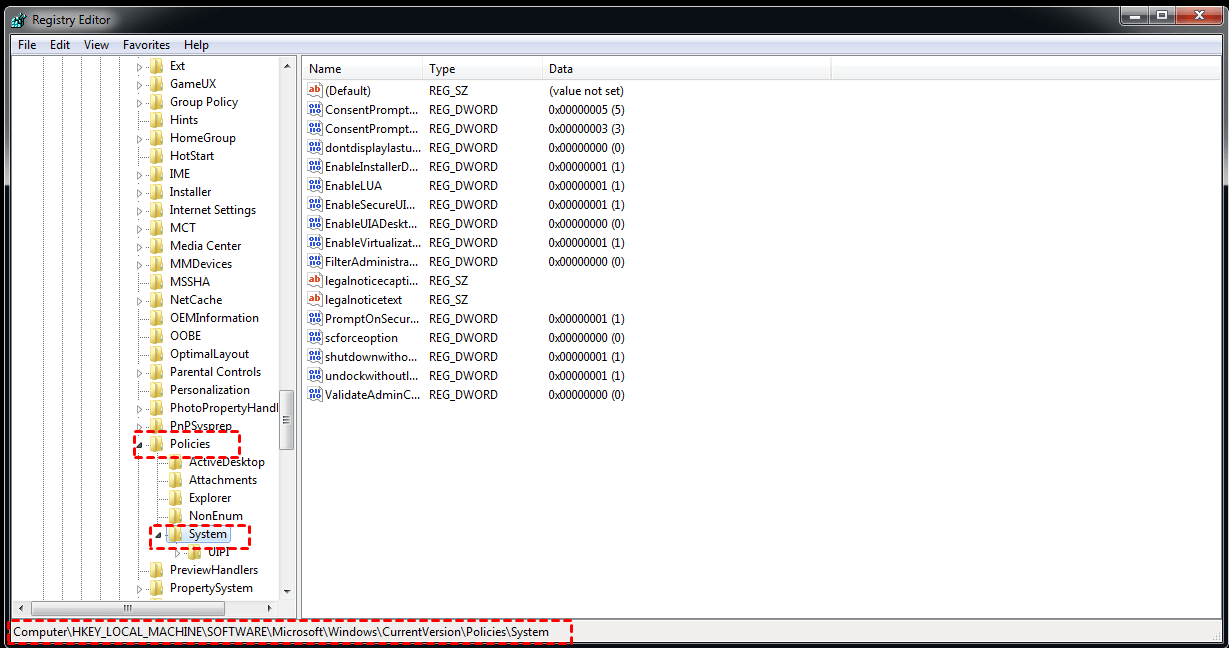Viewport: 1229px width, 648px height.
Task: Select the Parental Controls folder icon
Action: (x=156, y=372)
